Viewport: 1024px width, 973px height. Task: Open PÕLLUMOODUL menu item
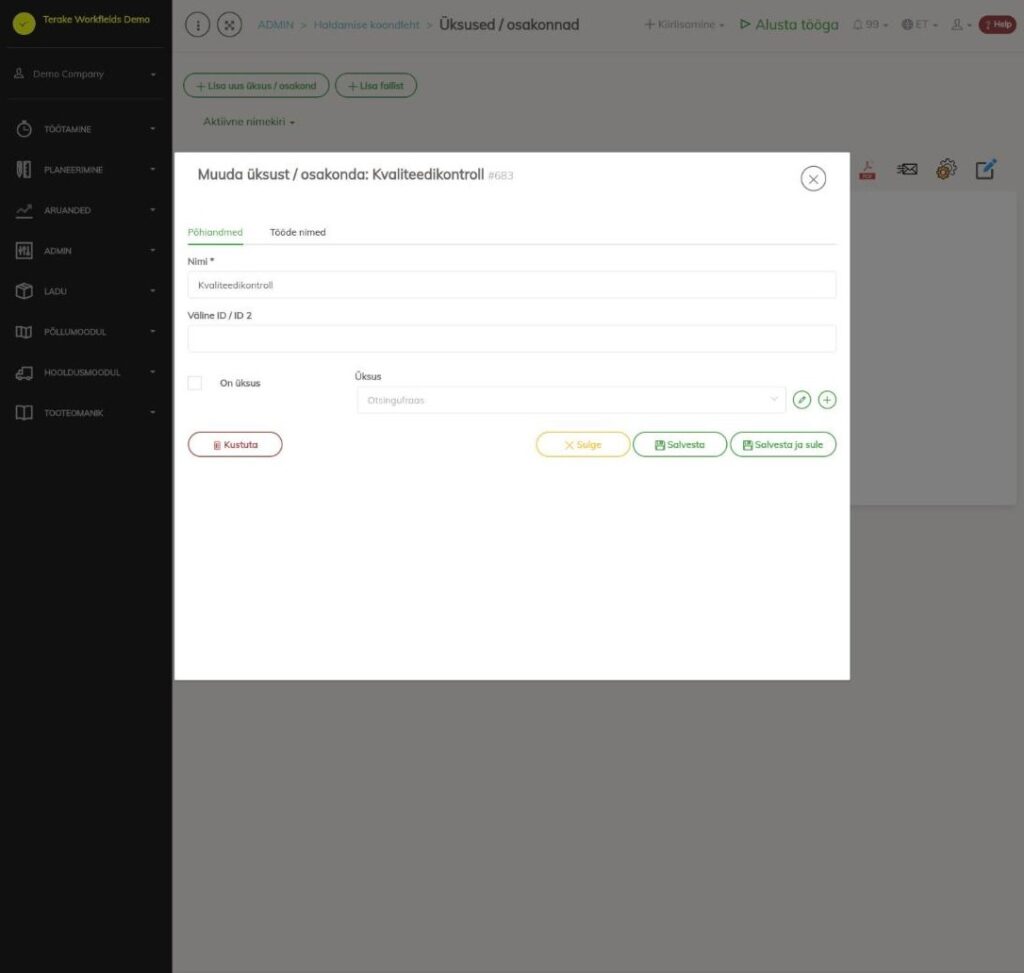[85, 332]
